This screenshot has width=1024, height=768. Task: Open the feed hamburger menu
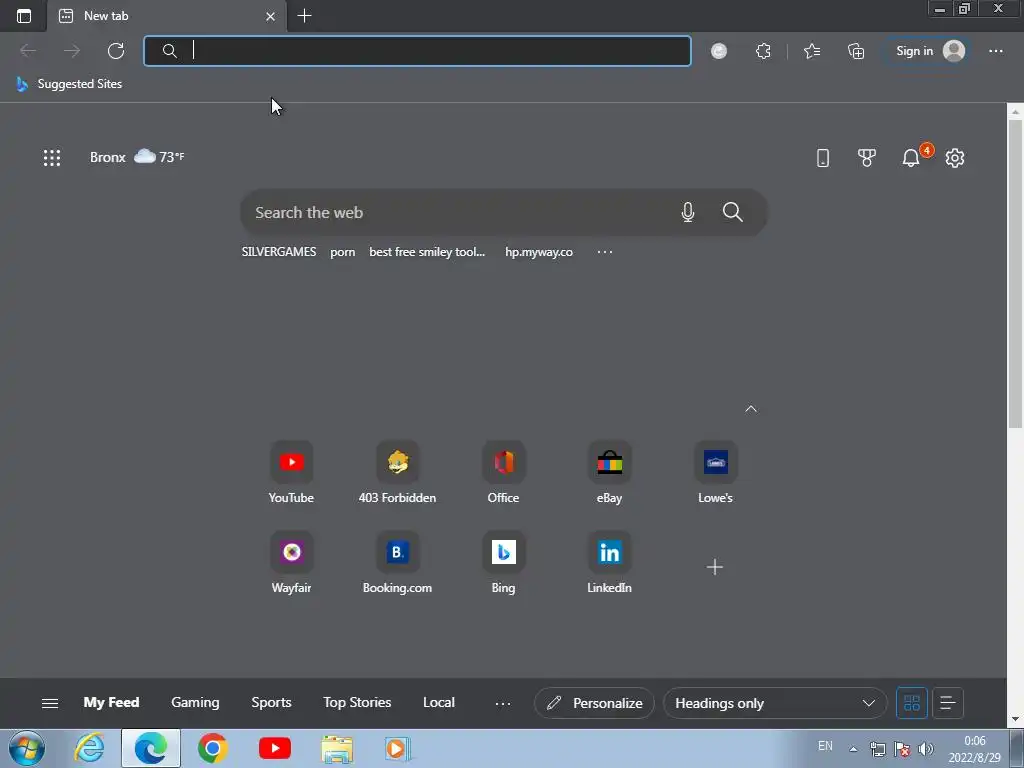(x=50, y=703)
